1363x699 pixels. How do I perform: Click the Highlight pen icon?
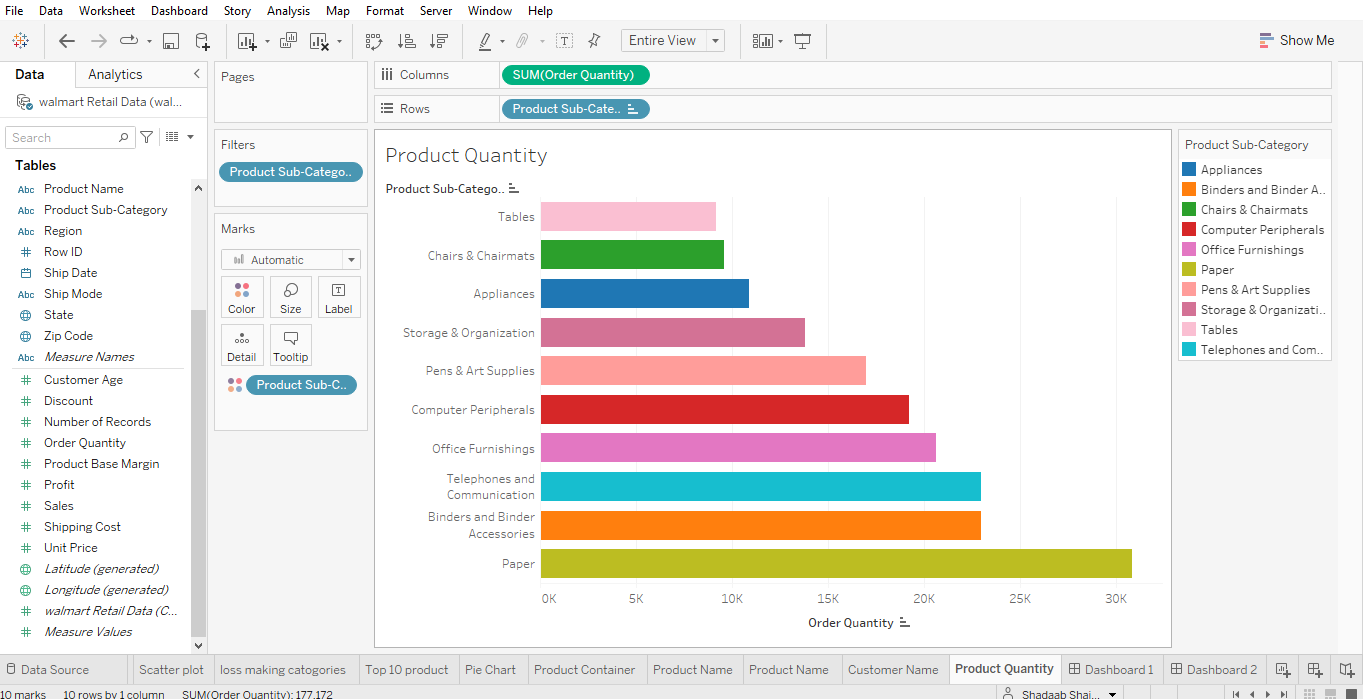[485, 41]
